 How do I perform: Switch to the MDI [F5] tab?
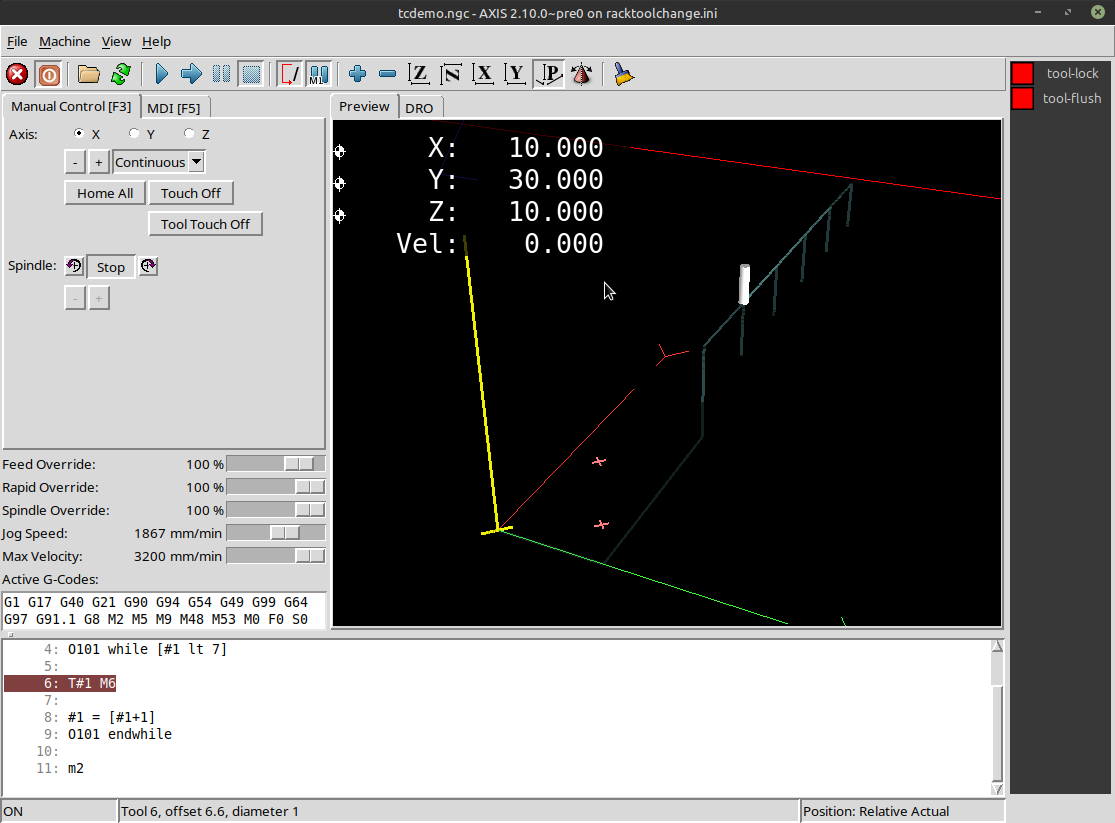[173, 108]
